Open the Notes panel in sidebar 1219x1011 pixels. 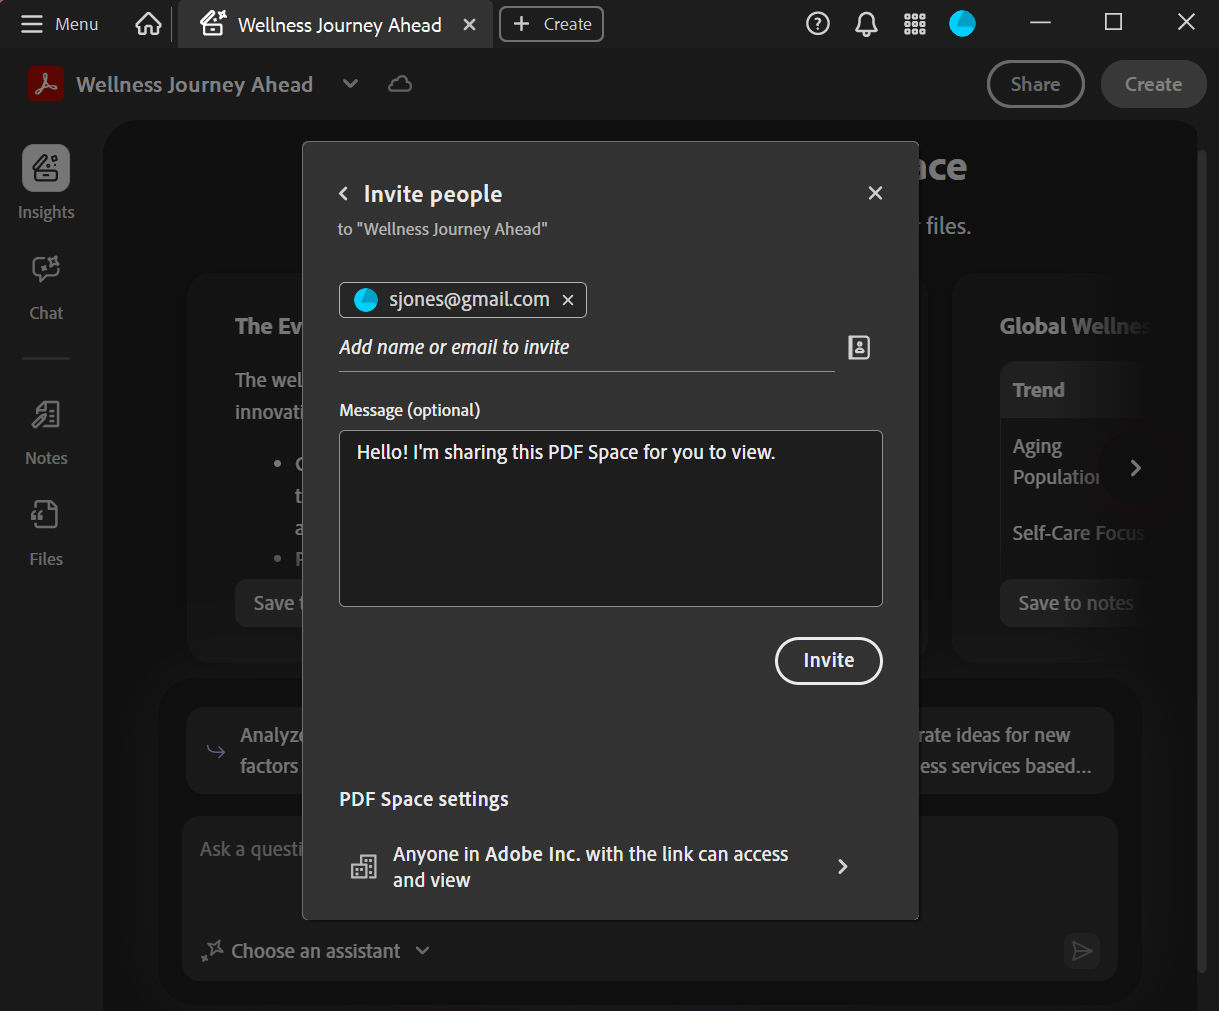pyautogui.click(x=46, y=433)
